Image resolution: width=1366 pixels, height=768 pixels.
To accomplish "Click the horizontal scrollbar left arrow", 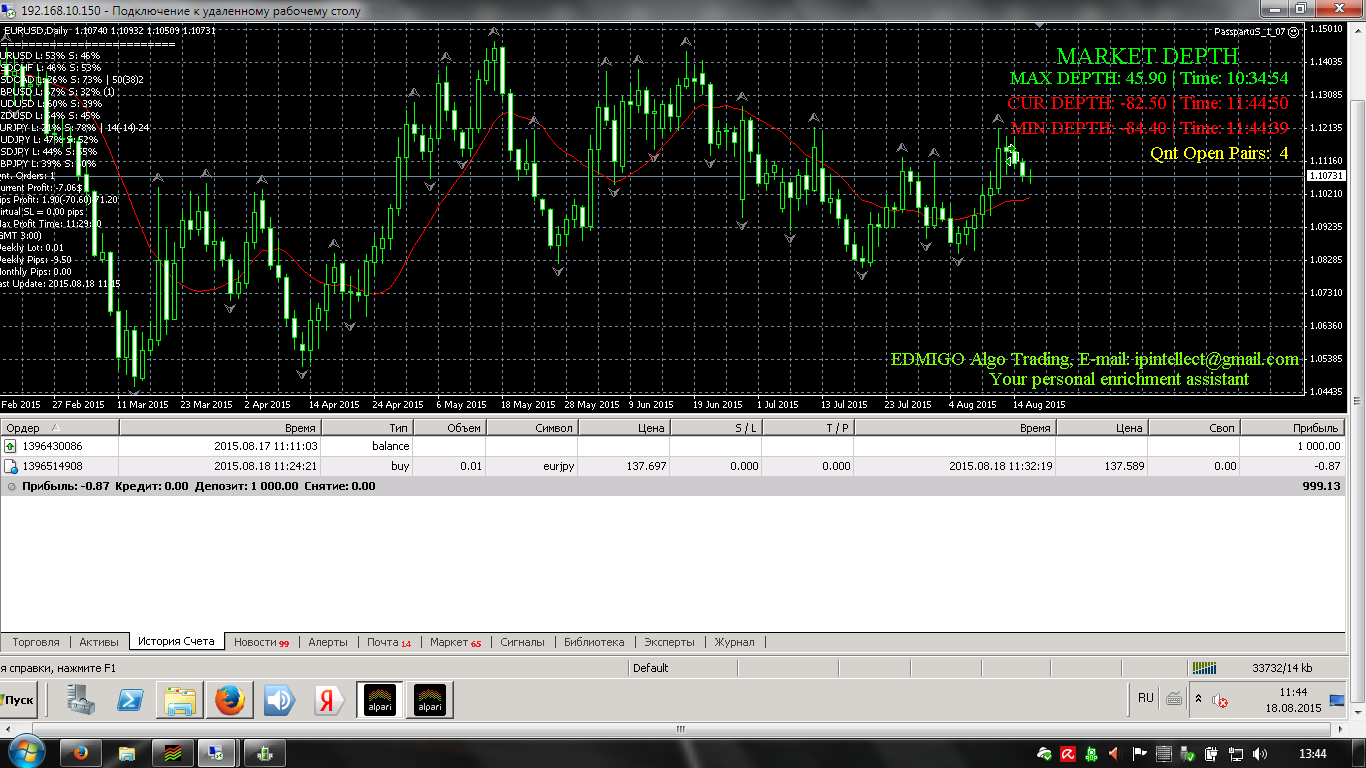I will [8, 729].
